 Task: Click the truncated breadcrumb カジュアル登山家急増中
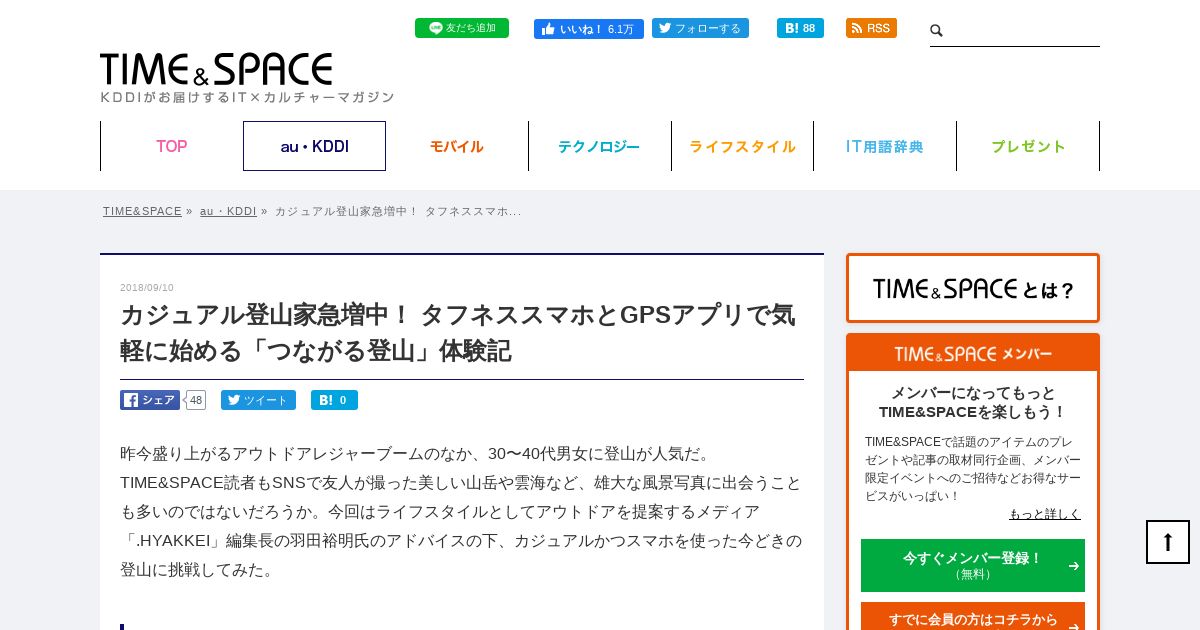pos(398,211)
